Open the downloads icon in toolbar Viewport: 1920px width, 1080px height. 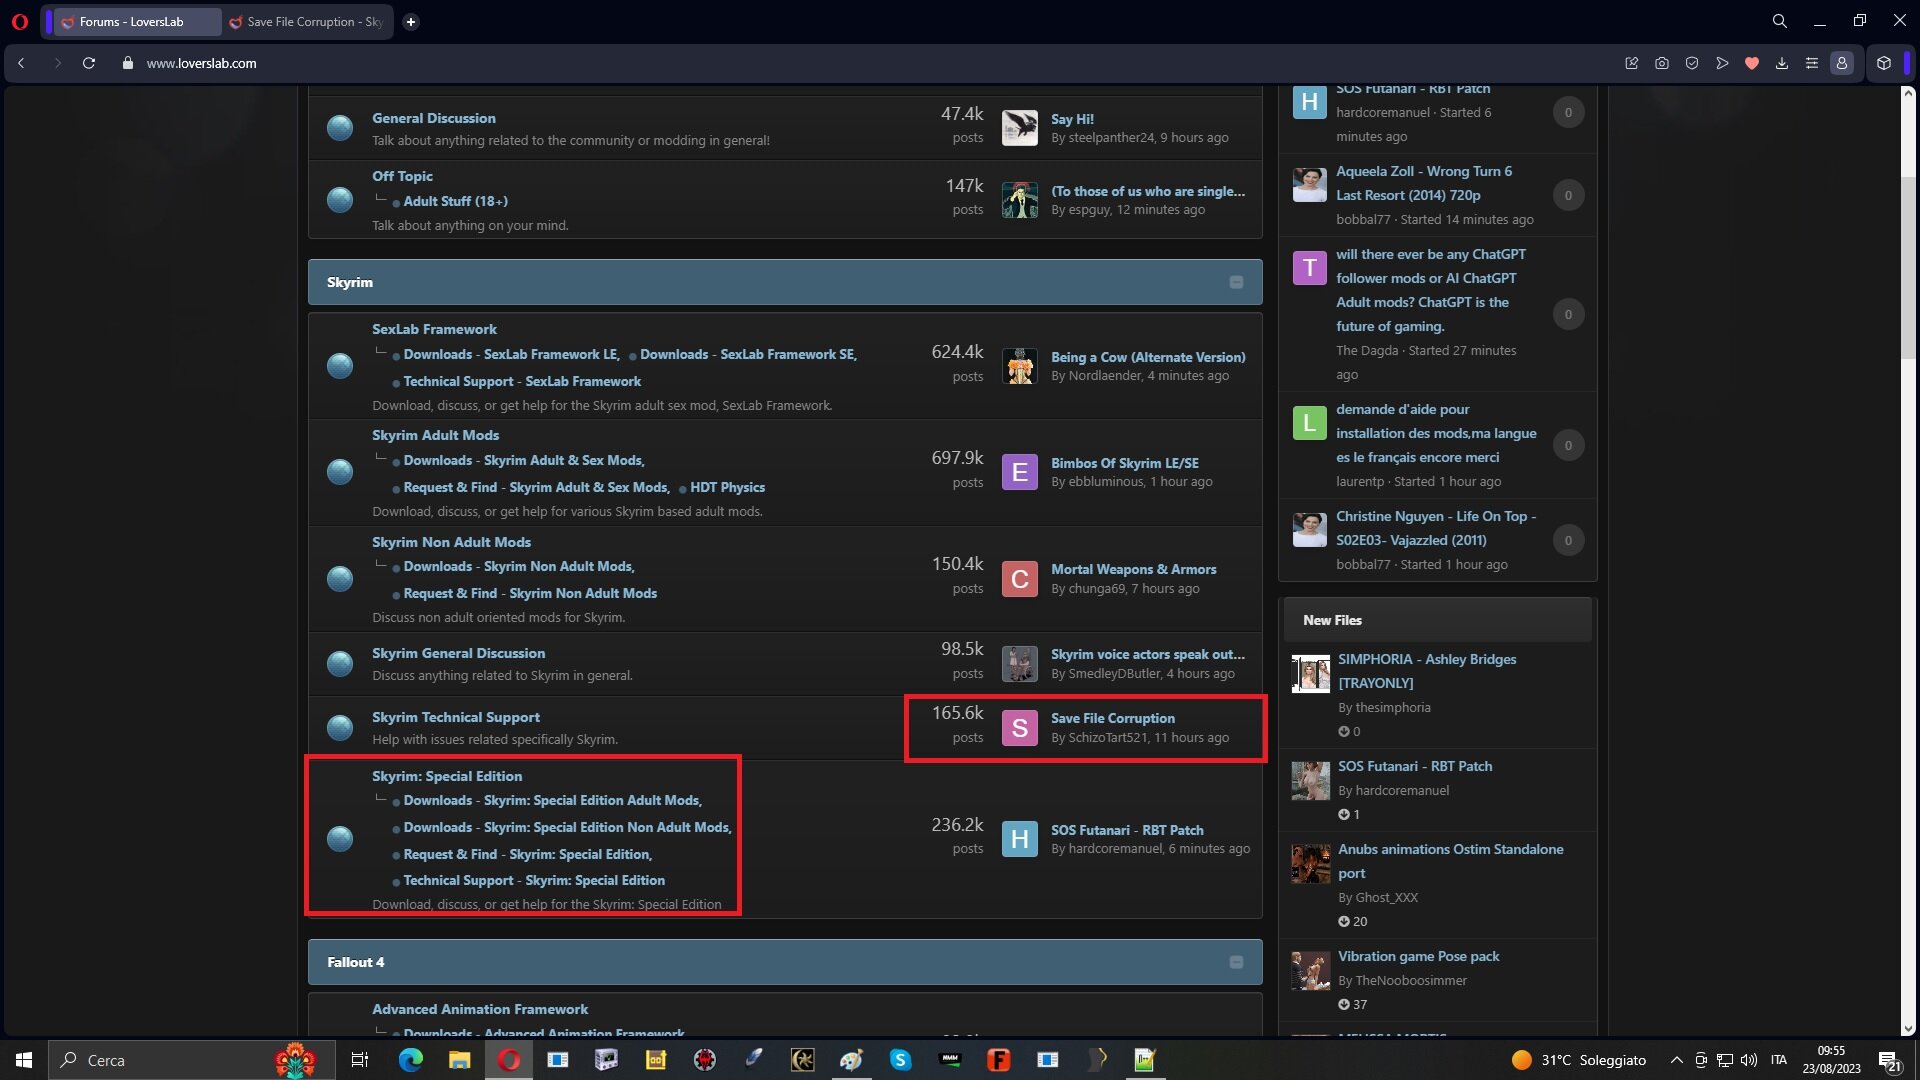pyautogui.click(x=1781, y=63)
